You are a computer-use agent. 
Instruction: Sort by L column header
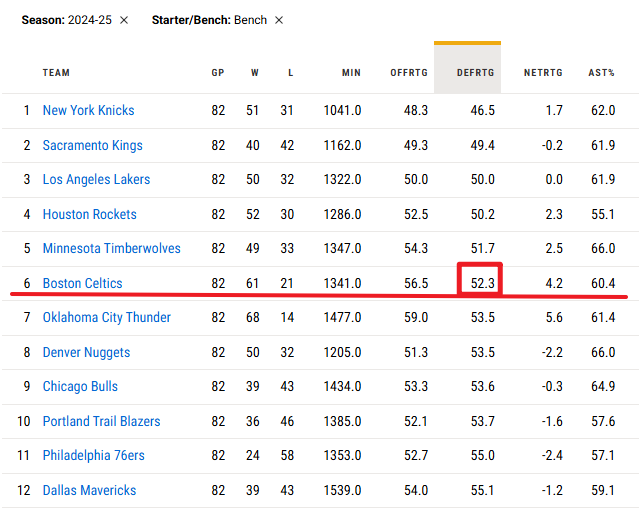tap(290, 73)
